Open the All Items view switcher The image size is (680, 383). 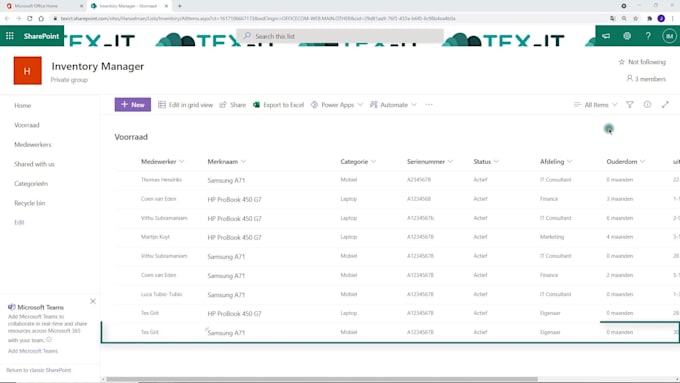(x=595, y=105)
